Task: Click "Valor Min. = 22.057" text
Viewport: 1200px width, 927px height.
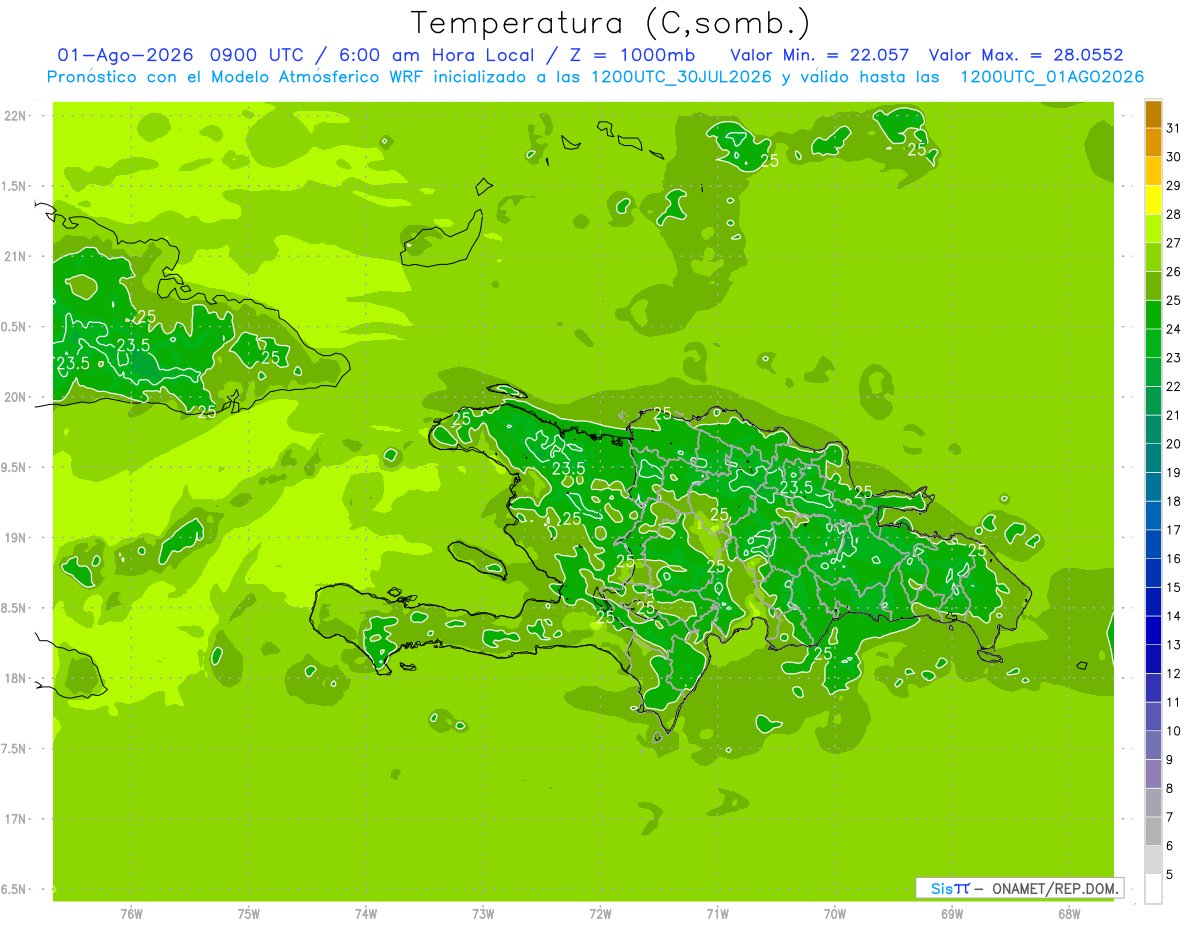Action: (820, 54)
